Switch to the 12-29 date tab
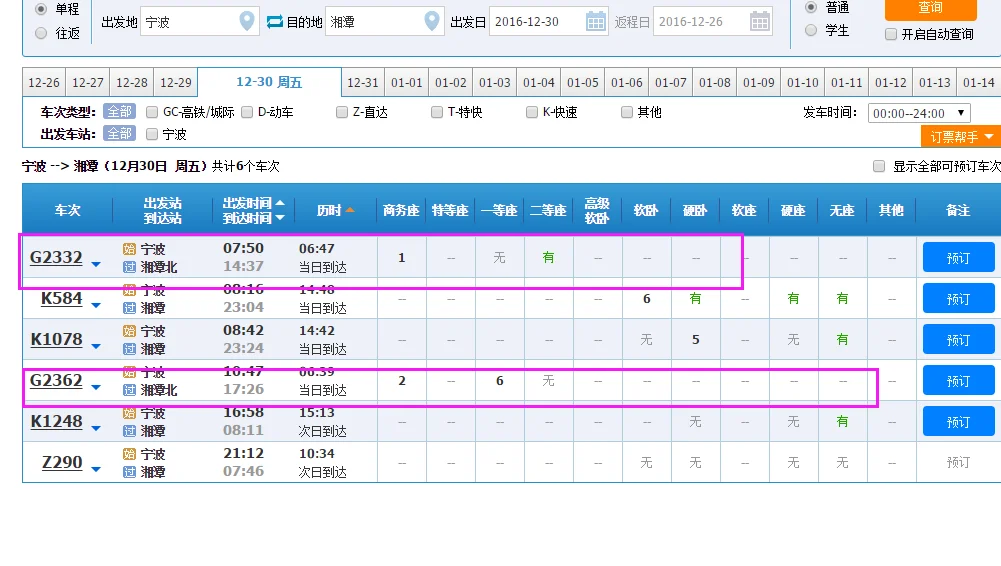1001x566 pixels. pyautogui.click(x=176, y=82)
